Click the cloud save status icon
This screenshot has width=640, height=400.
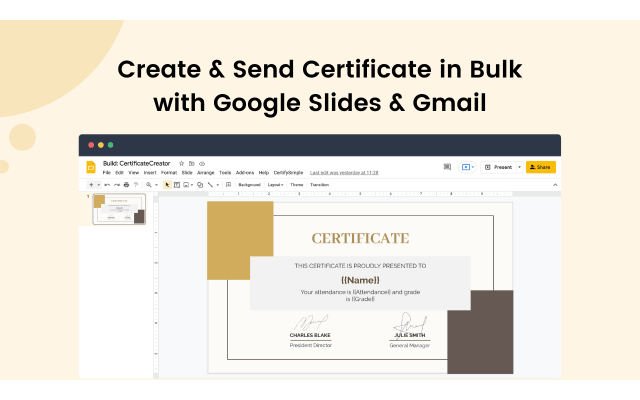(202, 164)
